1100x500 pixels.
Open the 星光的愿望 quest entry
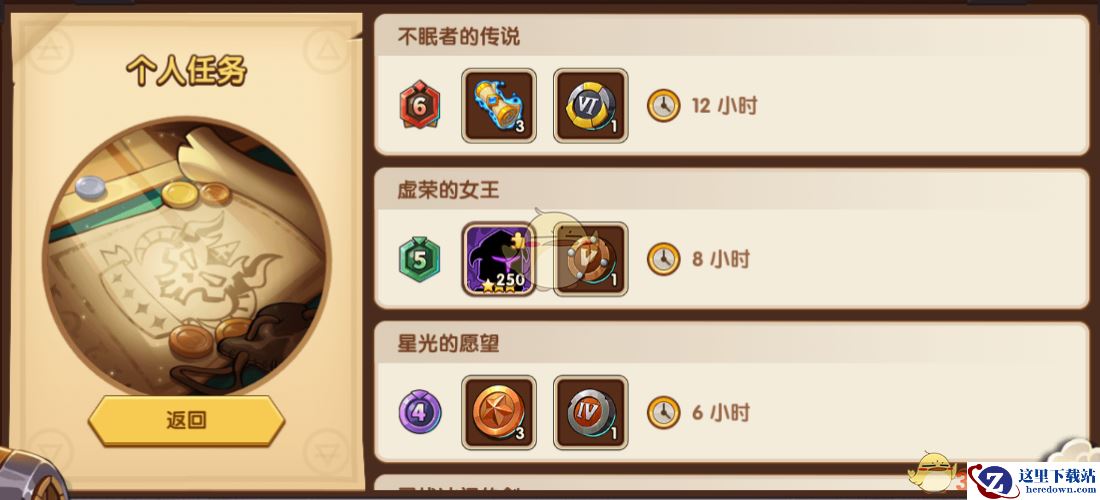(x=732, y=392)
